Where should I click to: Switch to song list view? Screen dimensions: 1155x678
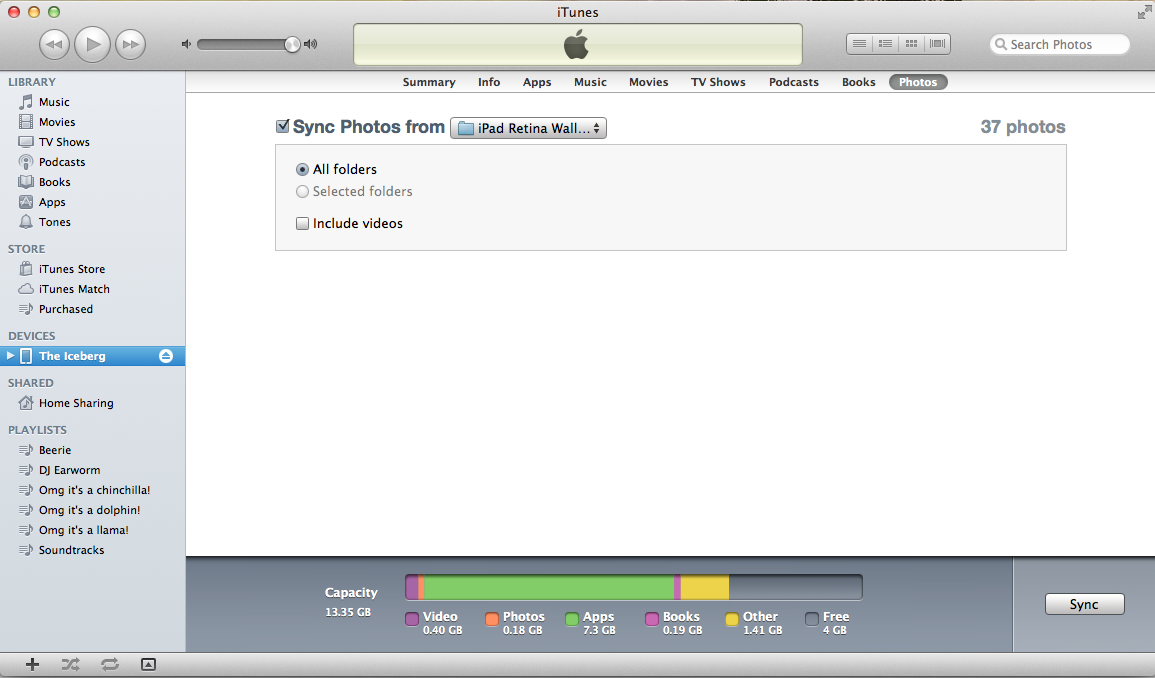click(x=859, y=44)
